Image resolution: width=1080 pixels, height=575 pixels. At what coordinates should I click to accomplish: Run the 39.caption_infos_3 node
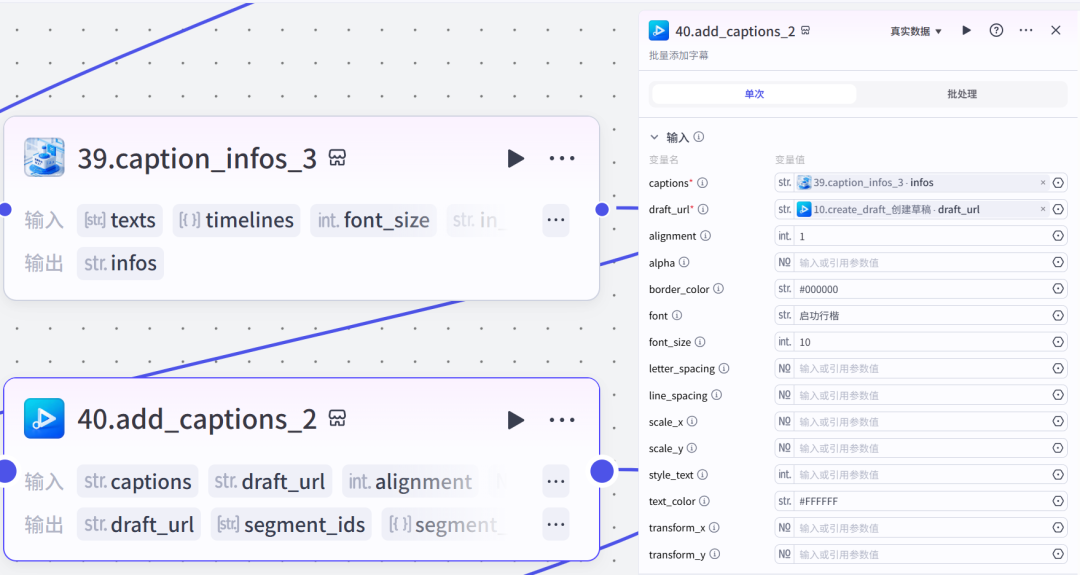(515, 159)
